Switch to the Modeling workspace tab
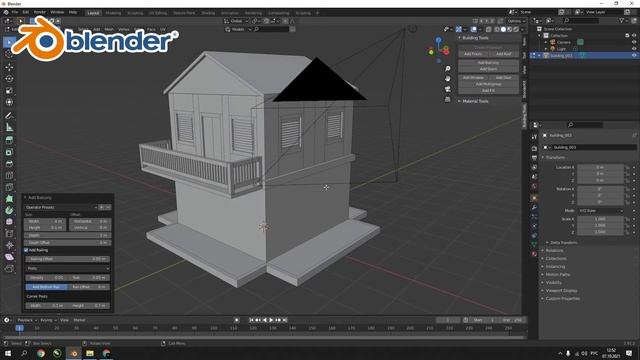640x360 pixels. [x=113, y=13]
